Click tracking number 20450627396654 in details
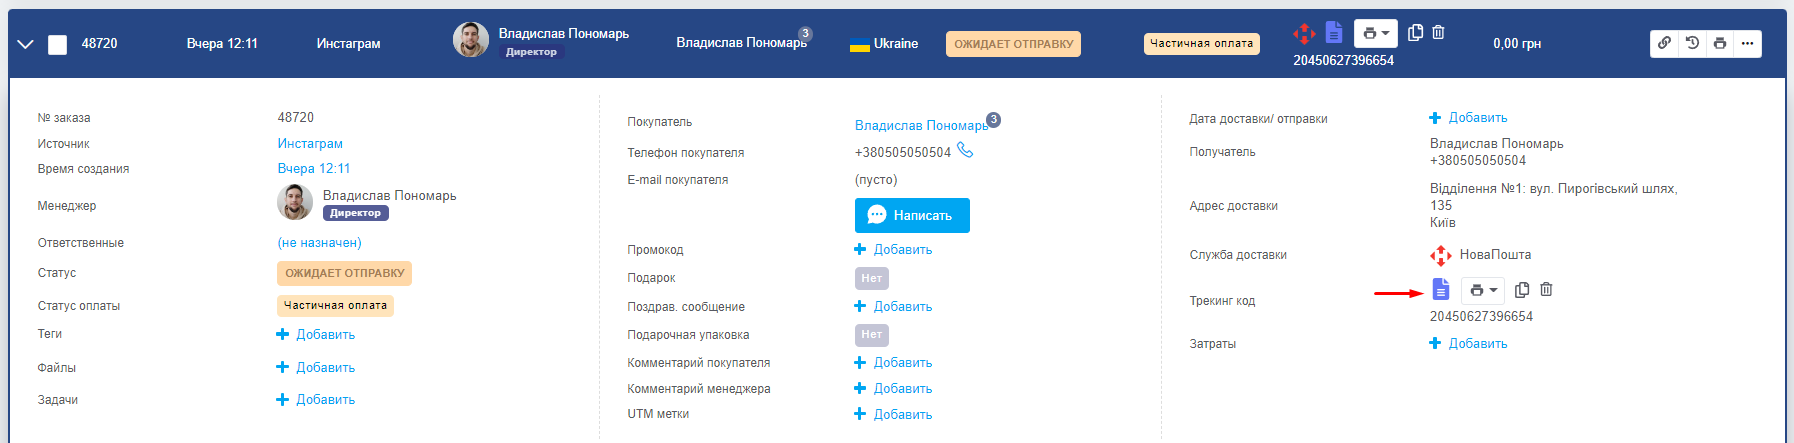Screen dimensions: 1794x443 pos(1481,317)
